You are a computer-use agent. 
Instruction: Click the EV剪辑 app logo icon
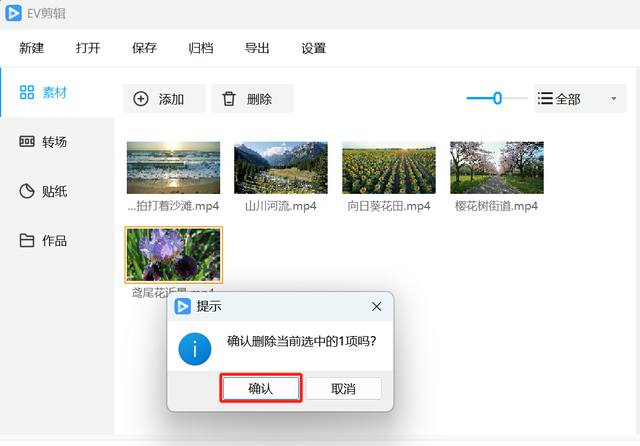[x=13, y=13]
